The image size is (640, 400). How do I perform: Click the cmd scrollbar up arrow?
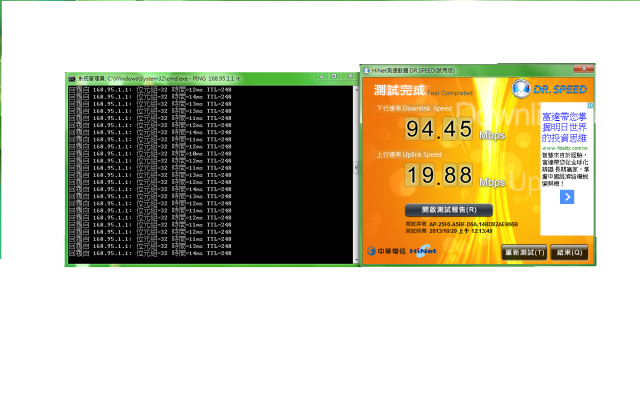(x=356, y=89)
